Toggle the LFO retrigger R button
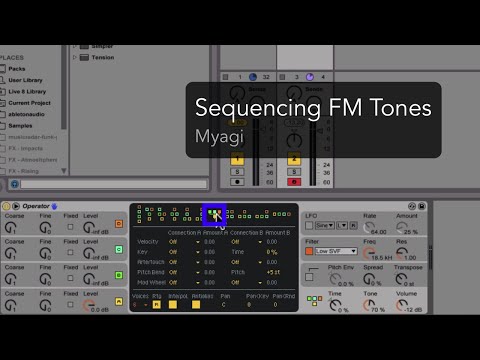The image size is (480, 360). pos(354,226)
